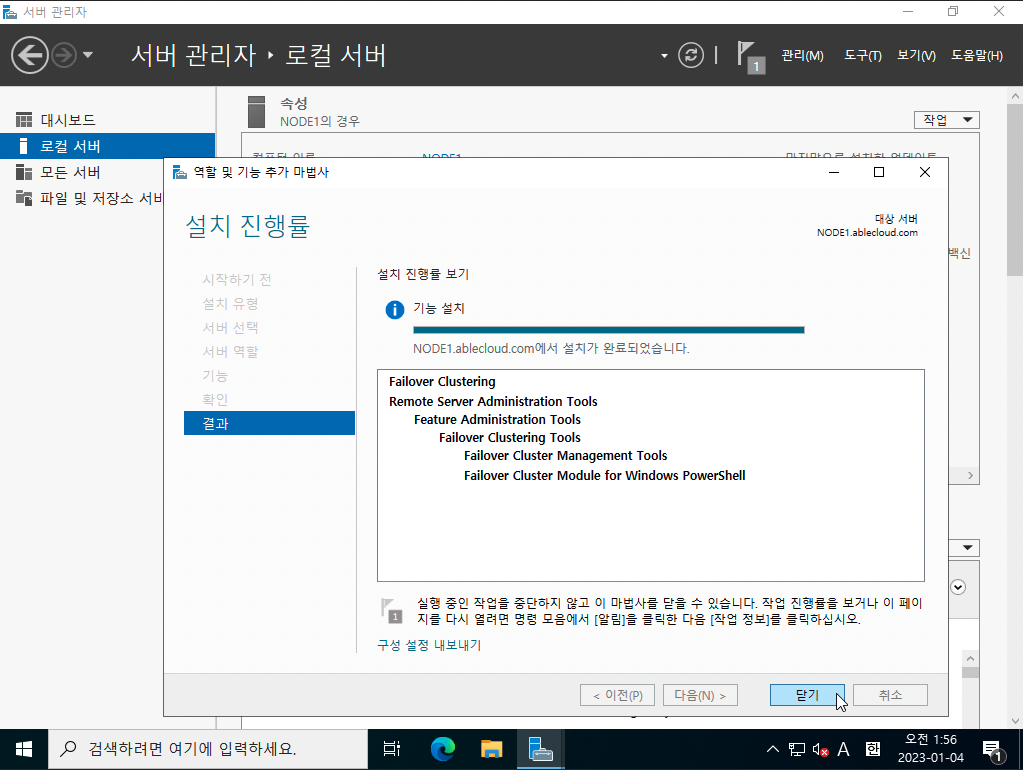
Task: Open navigation history dropdown next to forward arrow
Action: [x=88, y=55]
